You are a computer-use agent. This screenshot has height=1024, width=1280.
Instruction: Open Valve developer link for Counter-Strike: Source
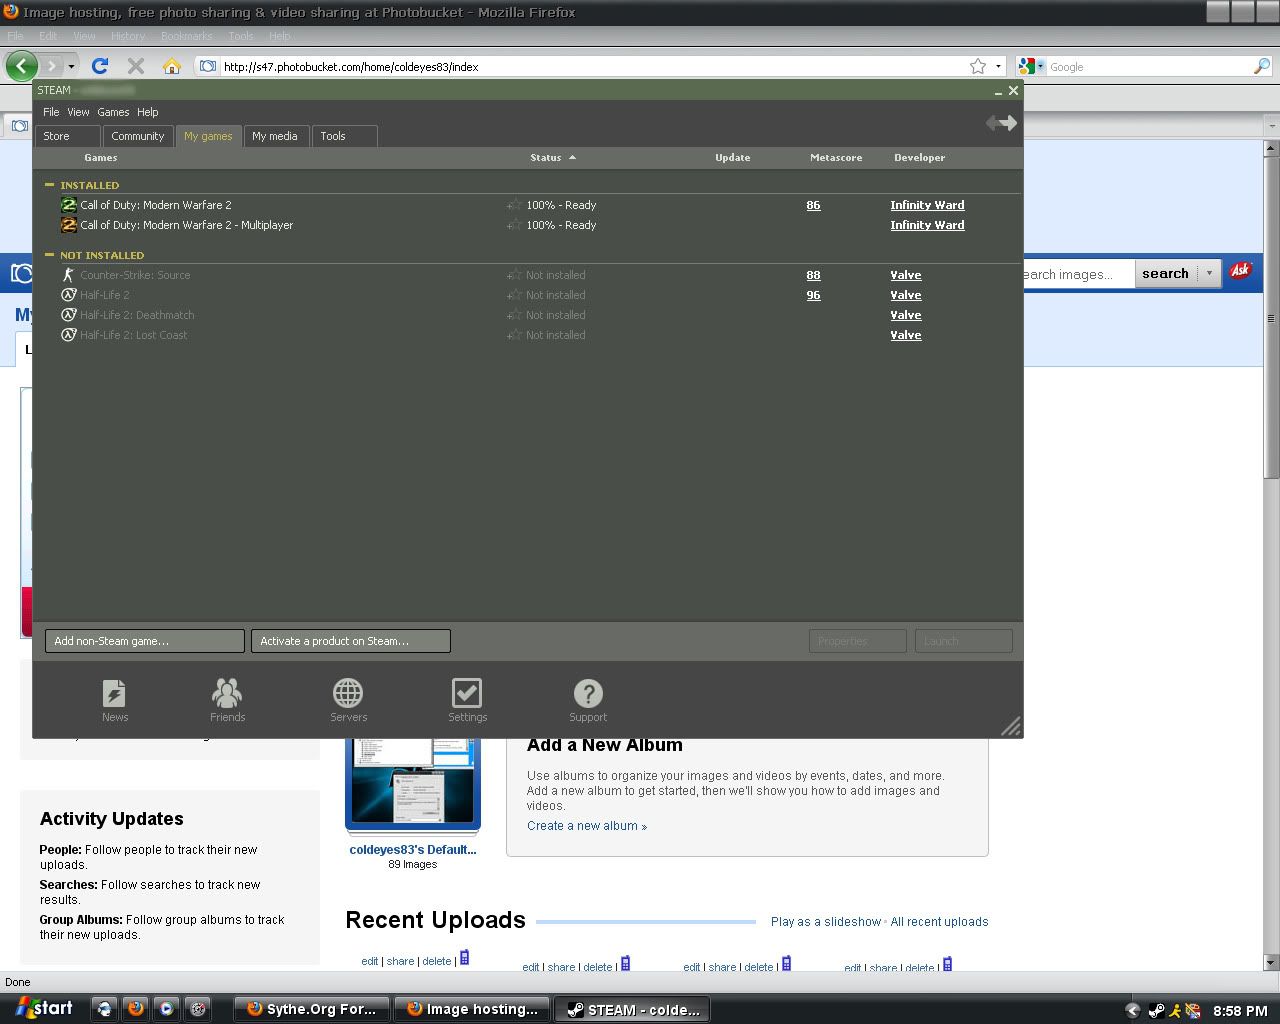click(x=906, y=275)
